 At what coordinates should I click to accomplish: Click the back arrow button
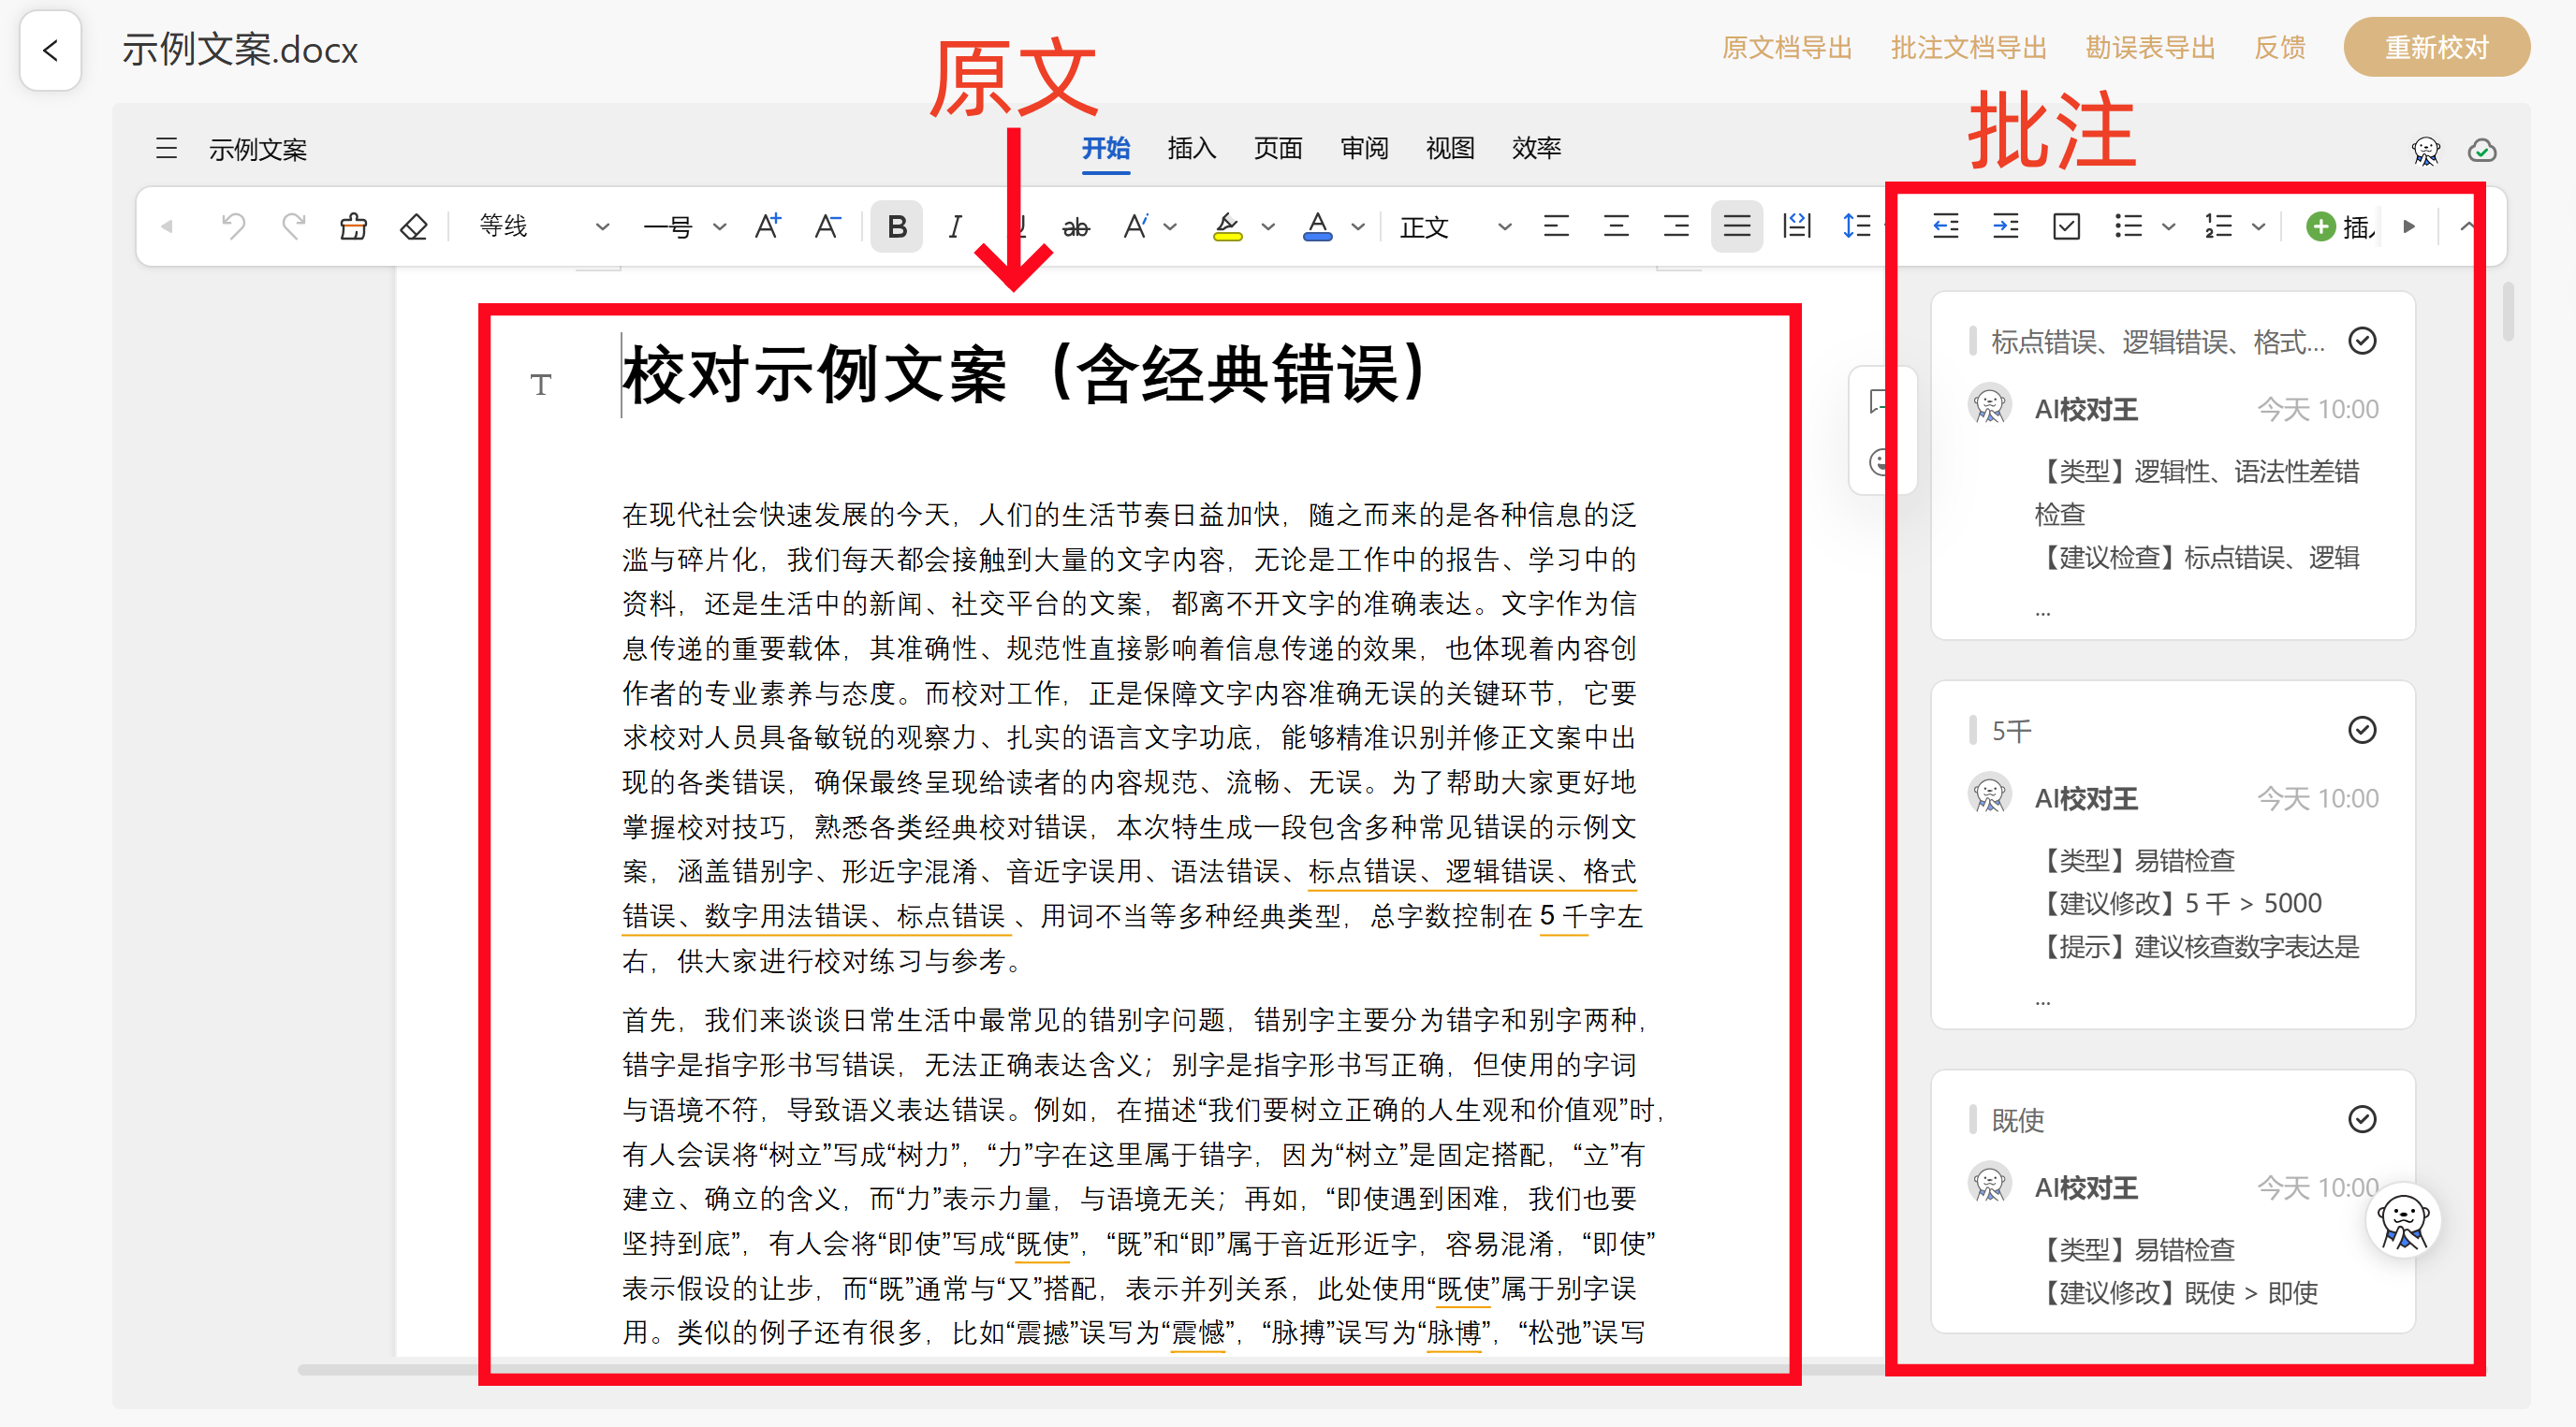coord(51,50)
